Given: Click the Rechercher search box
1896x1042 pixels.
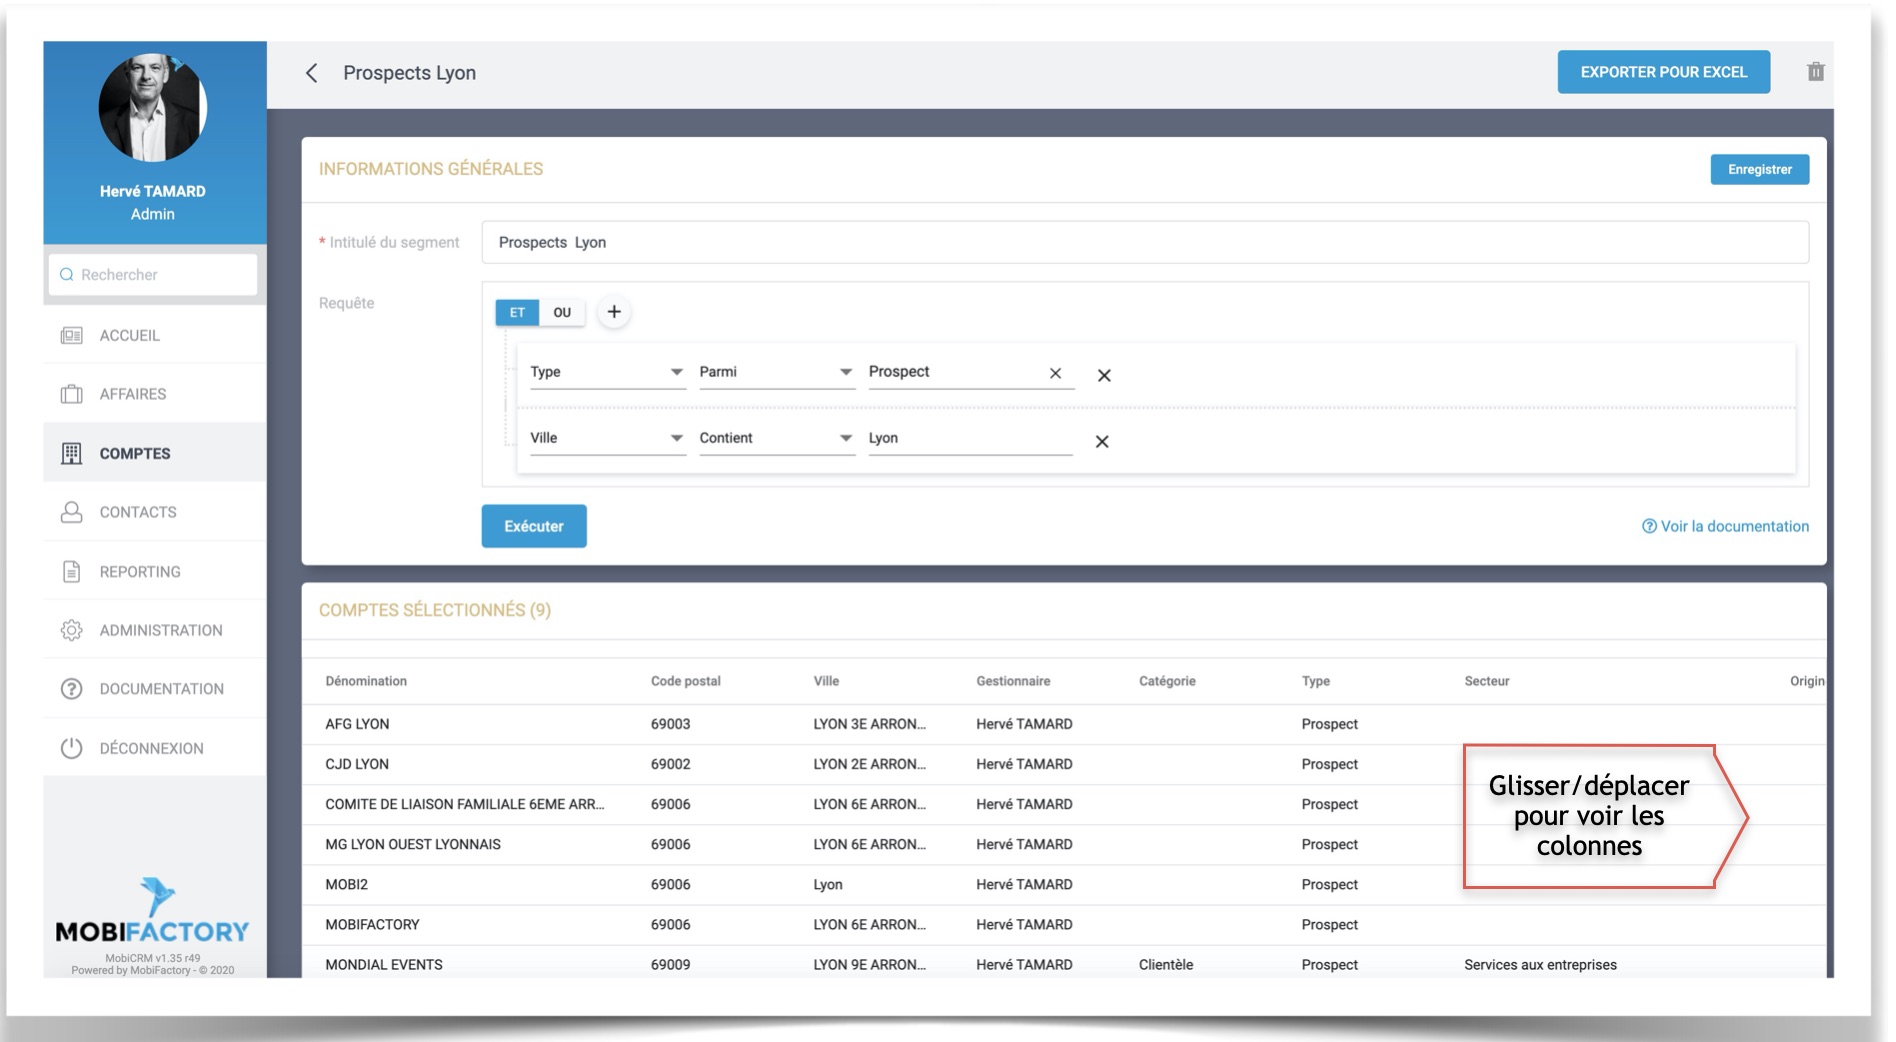Looking at the screenshot, I should tap(153, 275).
